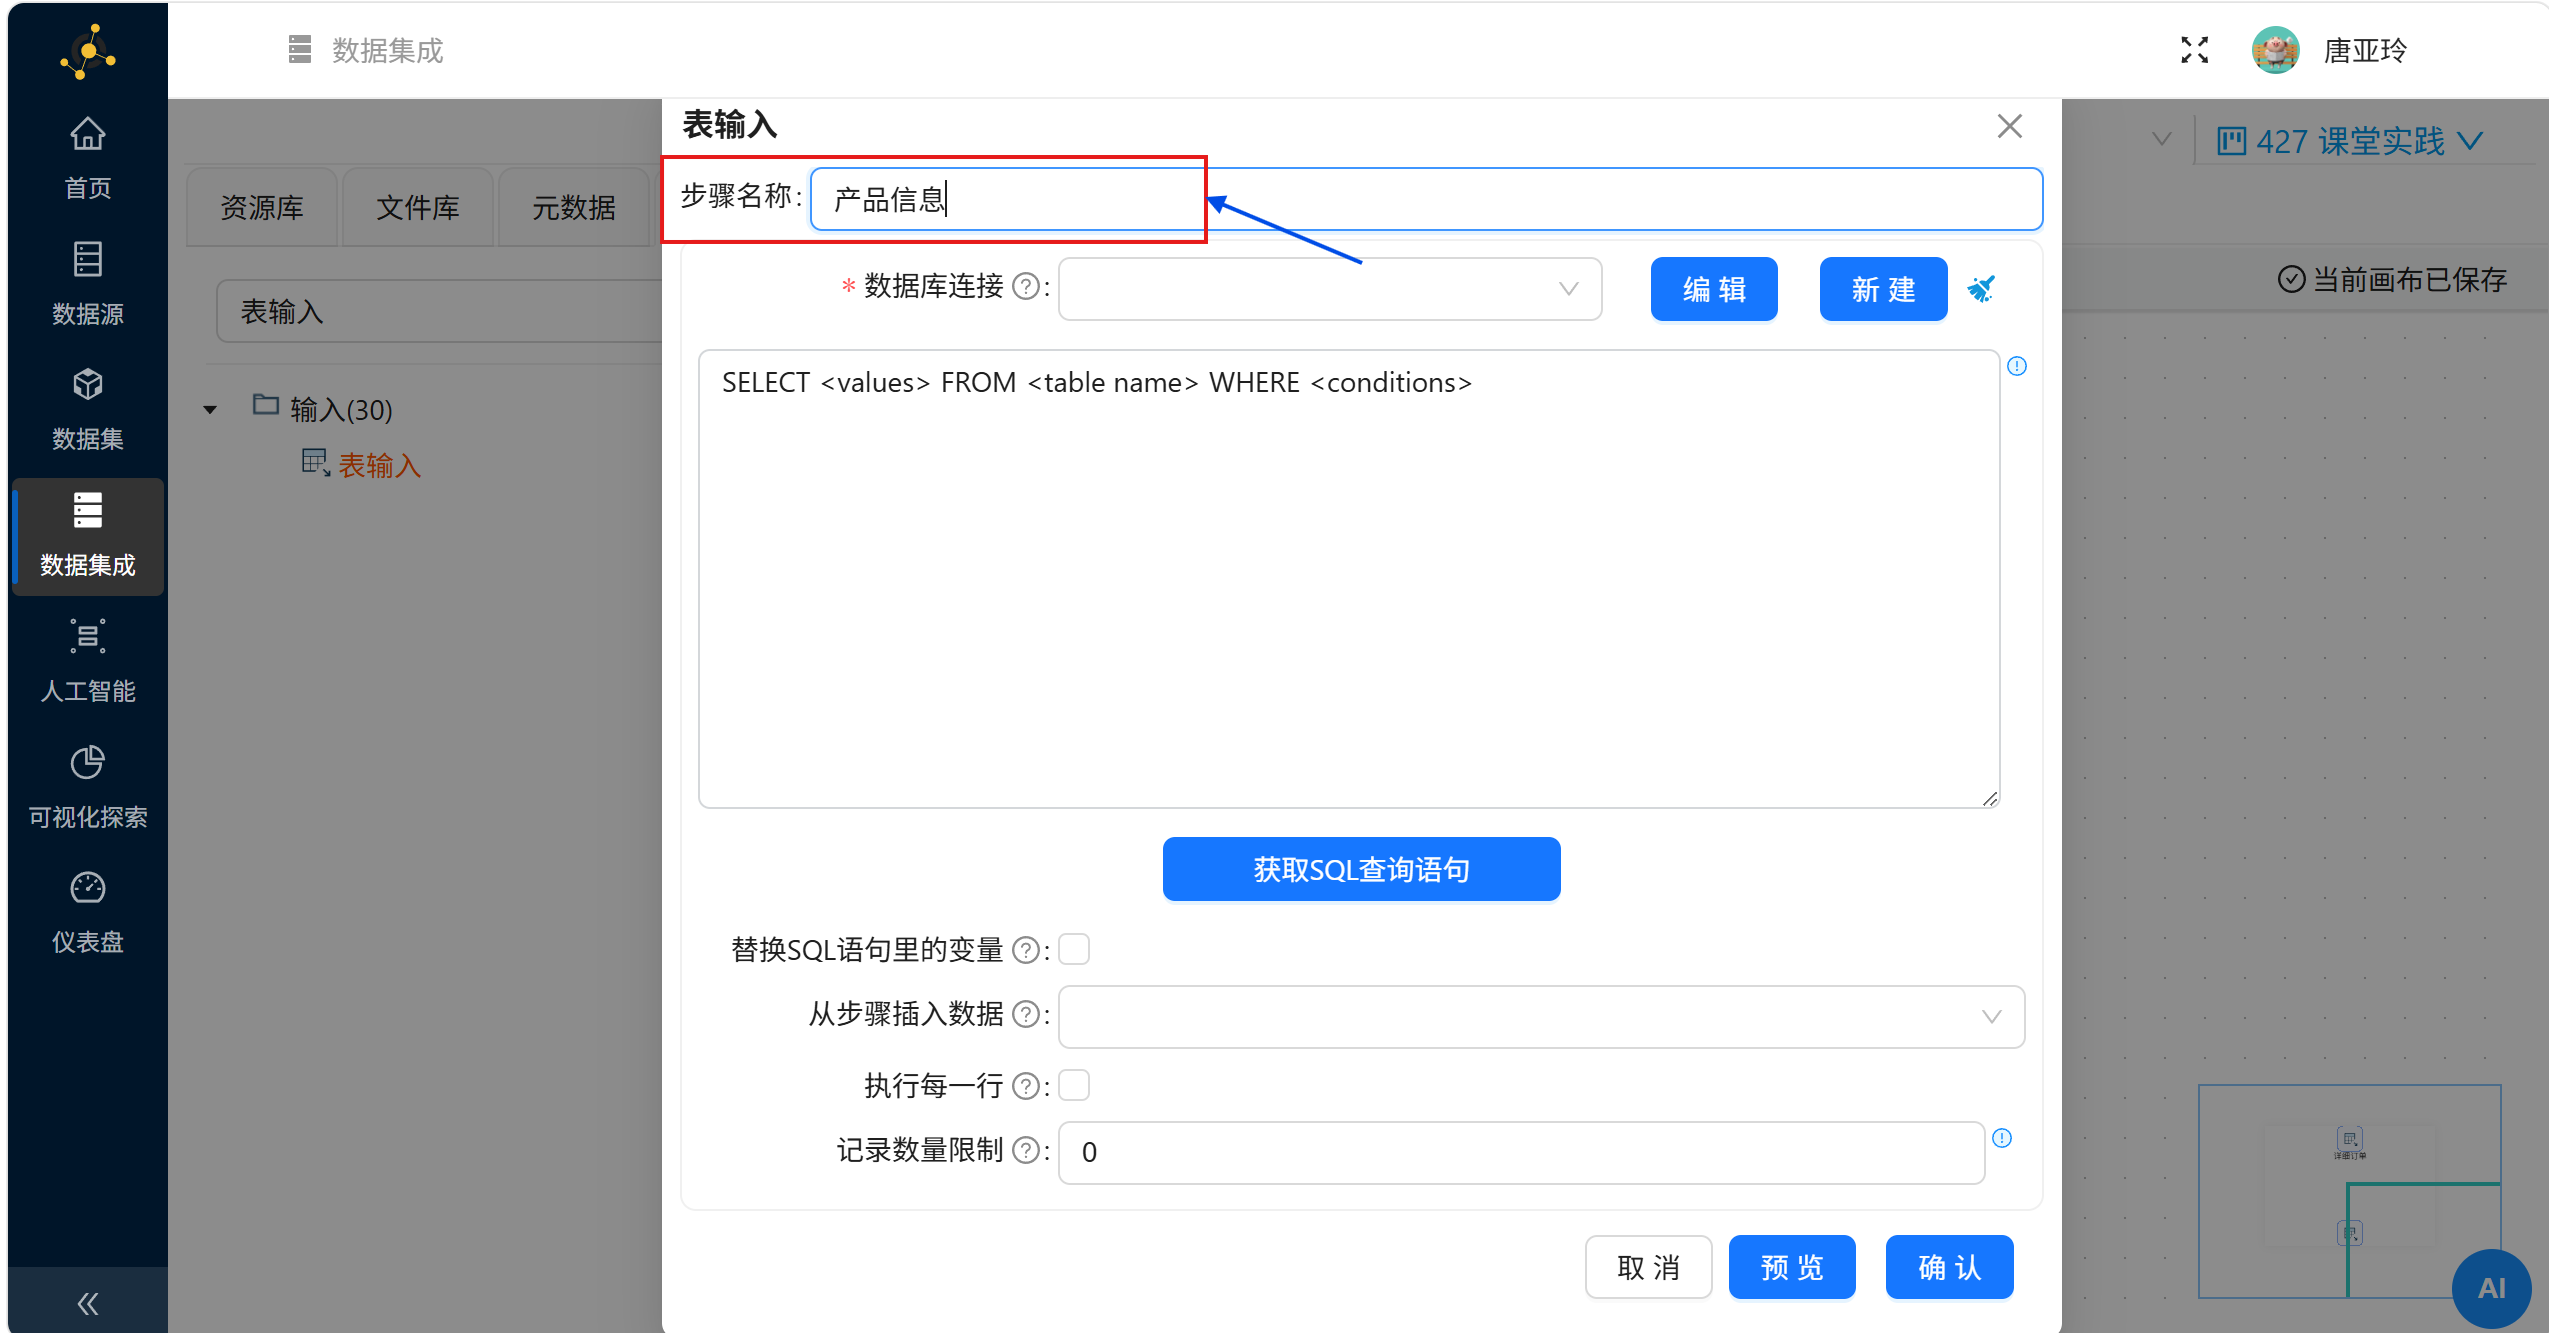Switch to the 文件库 tab
The width and height of the screenshot is (2549, 1333).
[x=417, y=208]
